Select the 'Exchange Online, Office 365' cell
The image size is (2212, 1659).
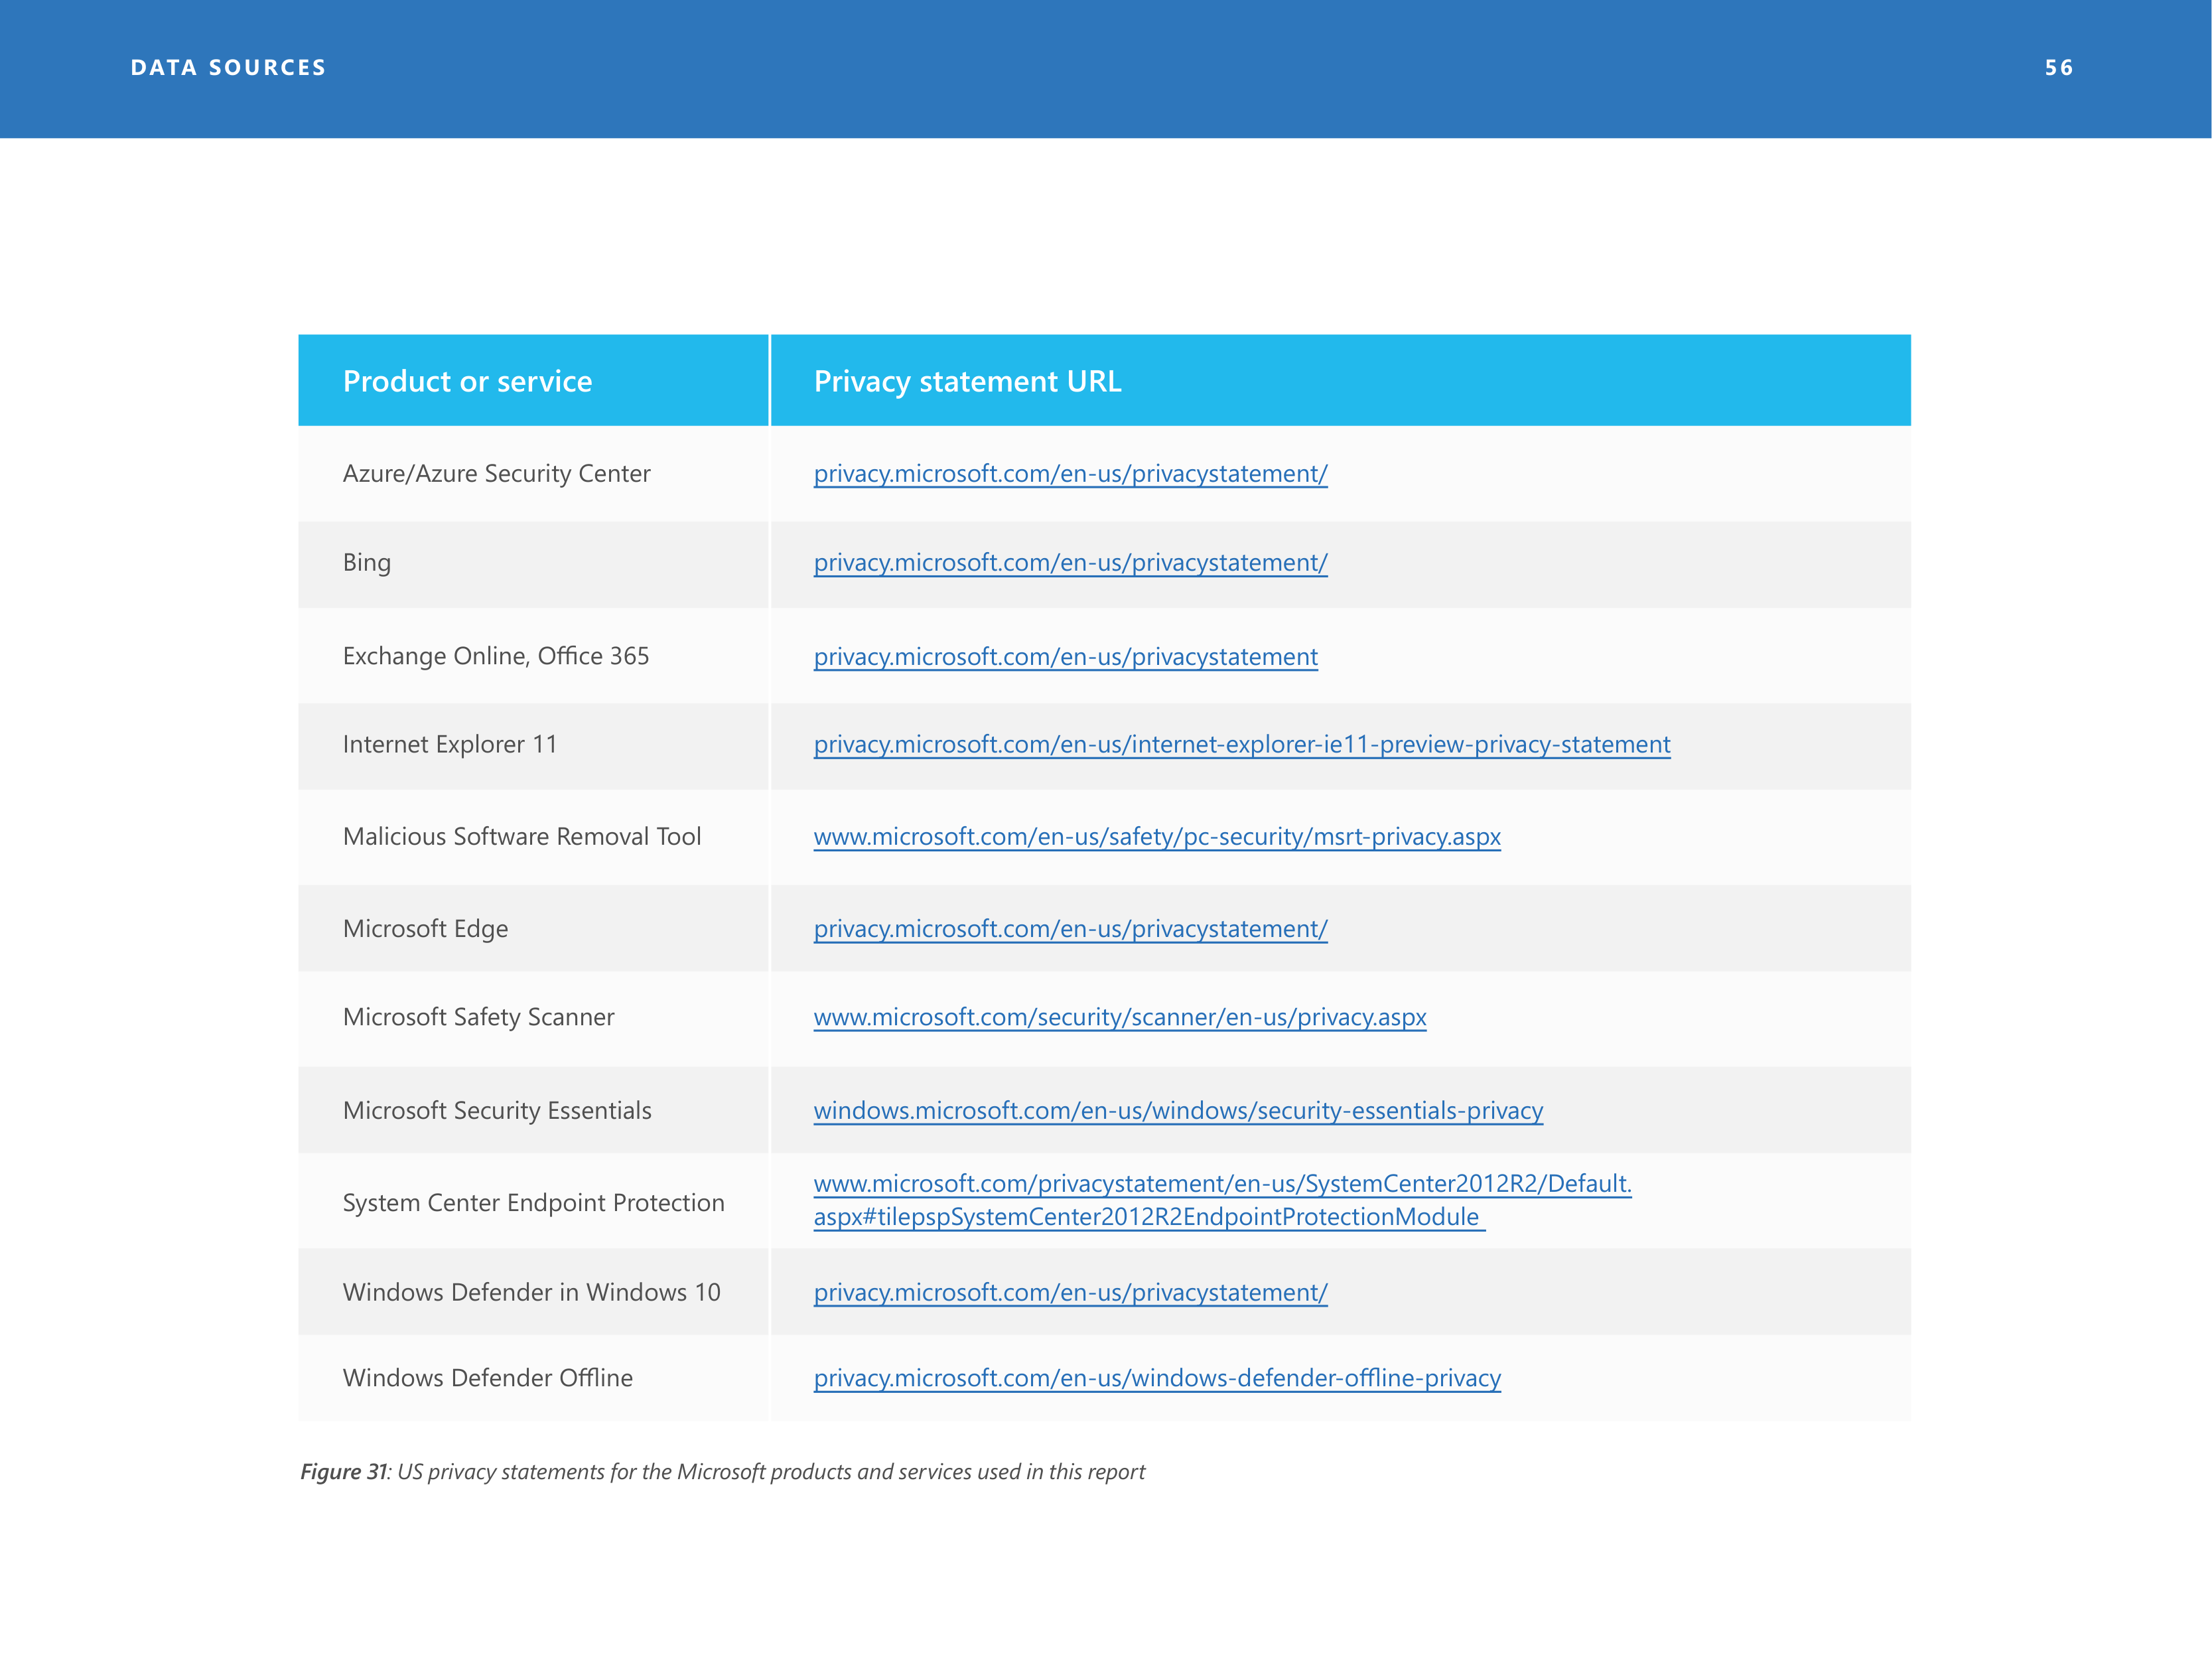pyautogui.click(x=533, y=656)
